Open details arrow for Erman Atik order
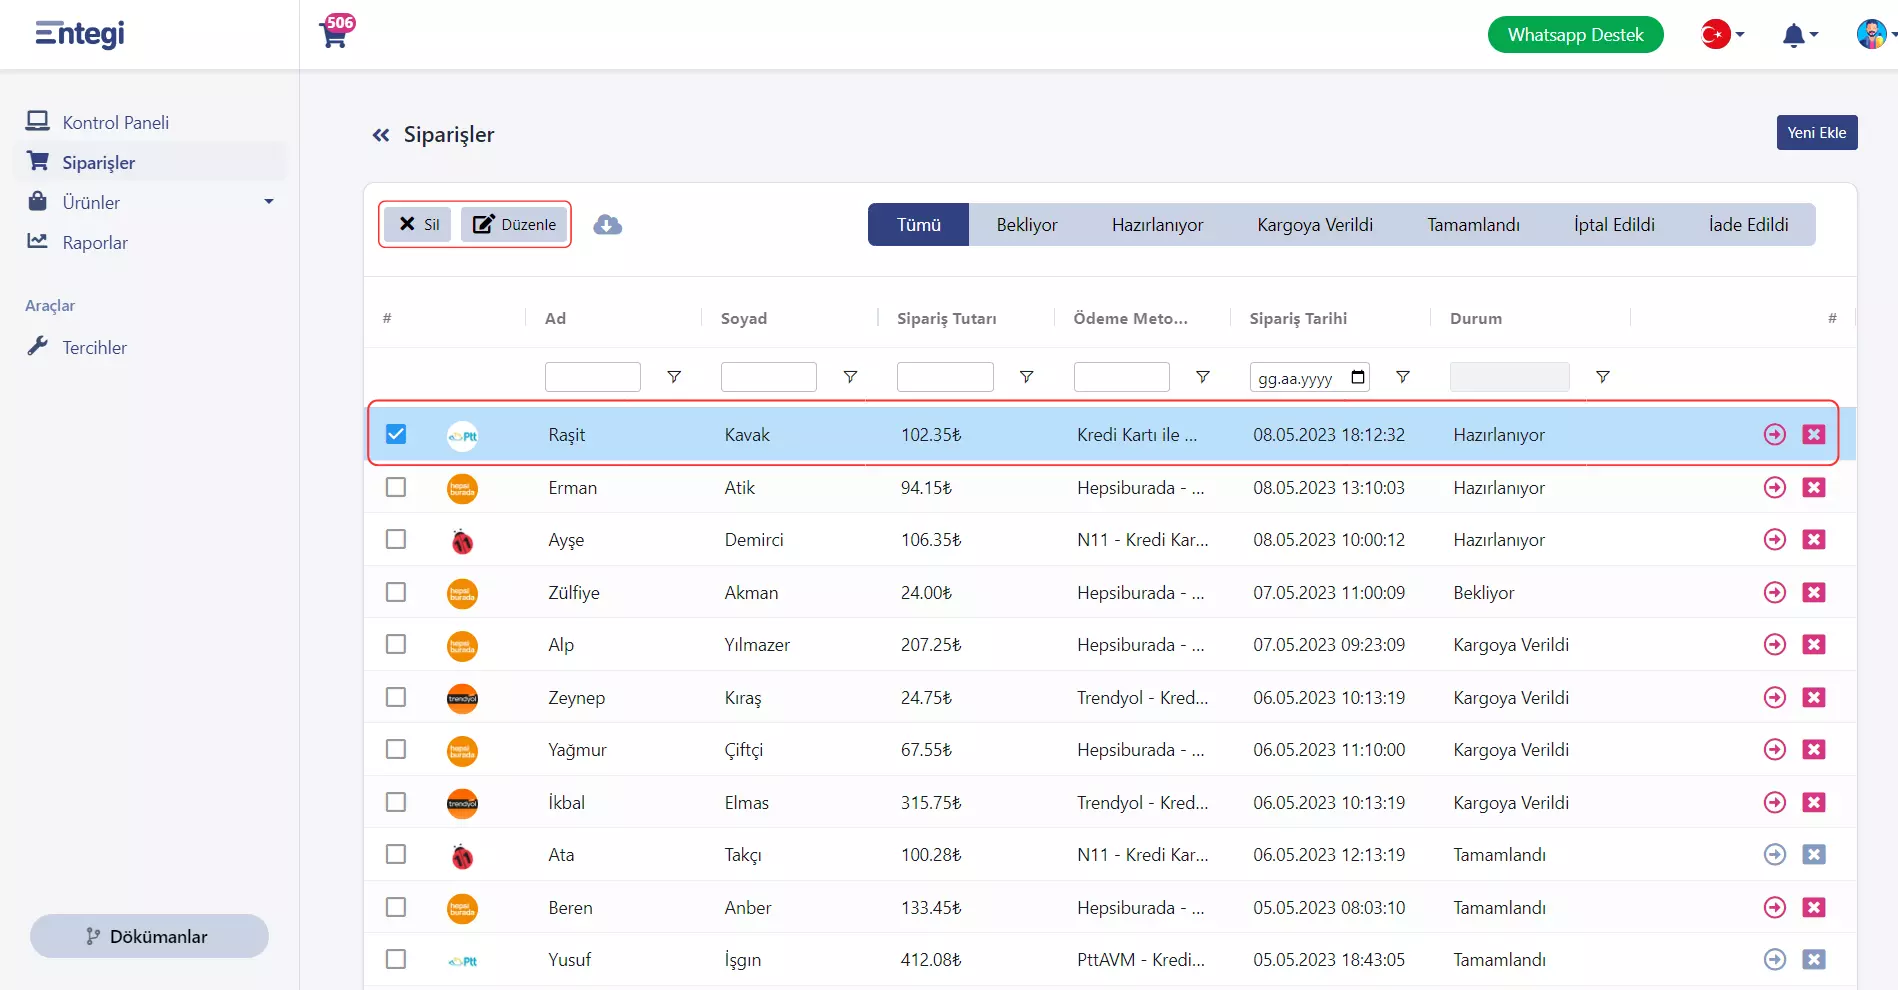Screen dimensions: 1898x990 1775,487
